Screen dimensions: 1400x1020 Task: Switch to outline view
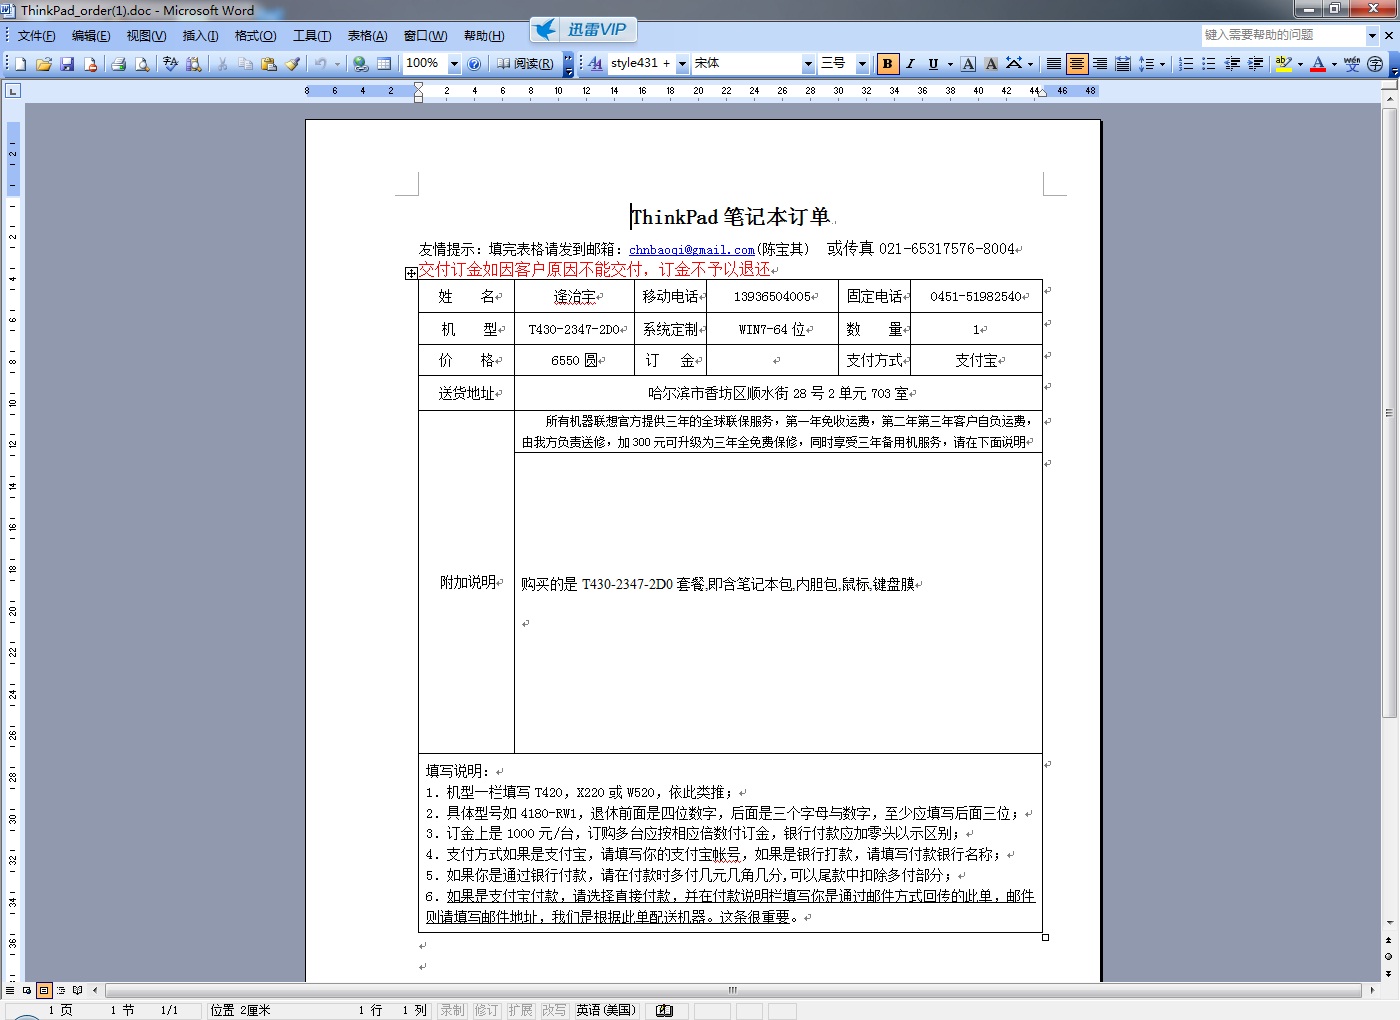pyautogui.click(x=61, y=990)
